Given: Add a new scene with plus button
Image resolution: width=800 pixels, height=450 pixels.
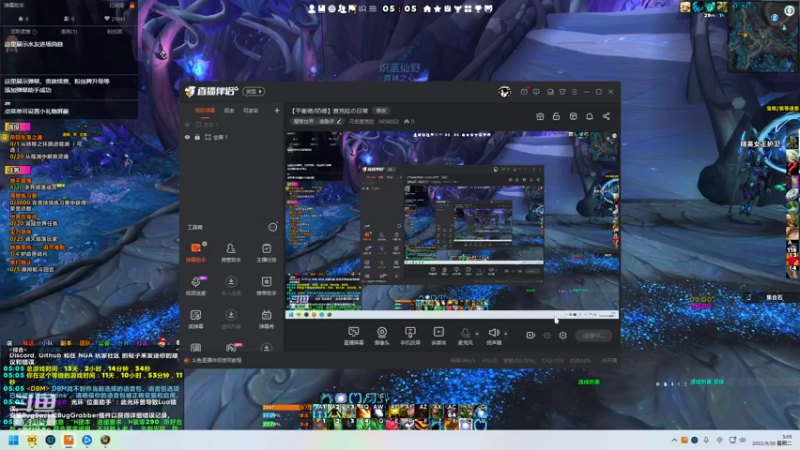Looking at the screenshot, I should 277,110.
